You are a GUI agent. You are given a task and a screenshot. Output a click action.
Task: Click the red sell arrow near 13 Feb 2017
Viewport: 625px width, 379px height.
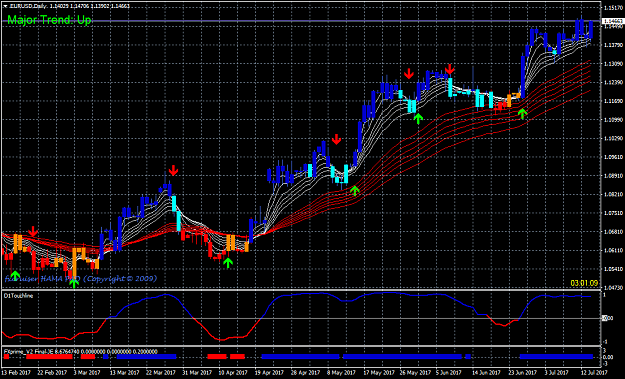[33, 231]
